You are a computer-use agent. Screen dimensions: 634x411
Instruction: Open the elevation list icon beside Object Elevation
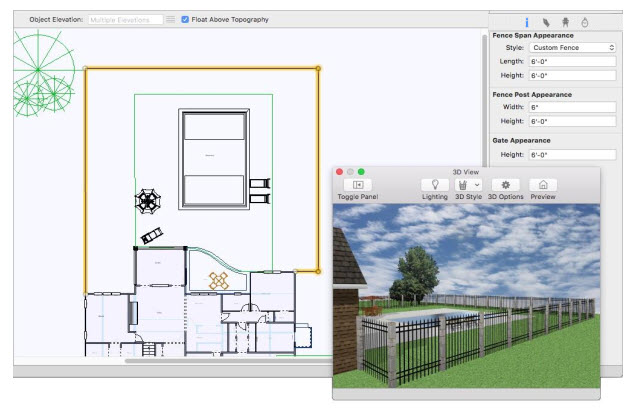(x=171, y=19)
